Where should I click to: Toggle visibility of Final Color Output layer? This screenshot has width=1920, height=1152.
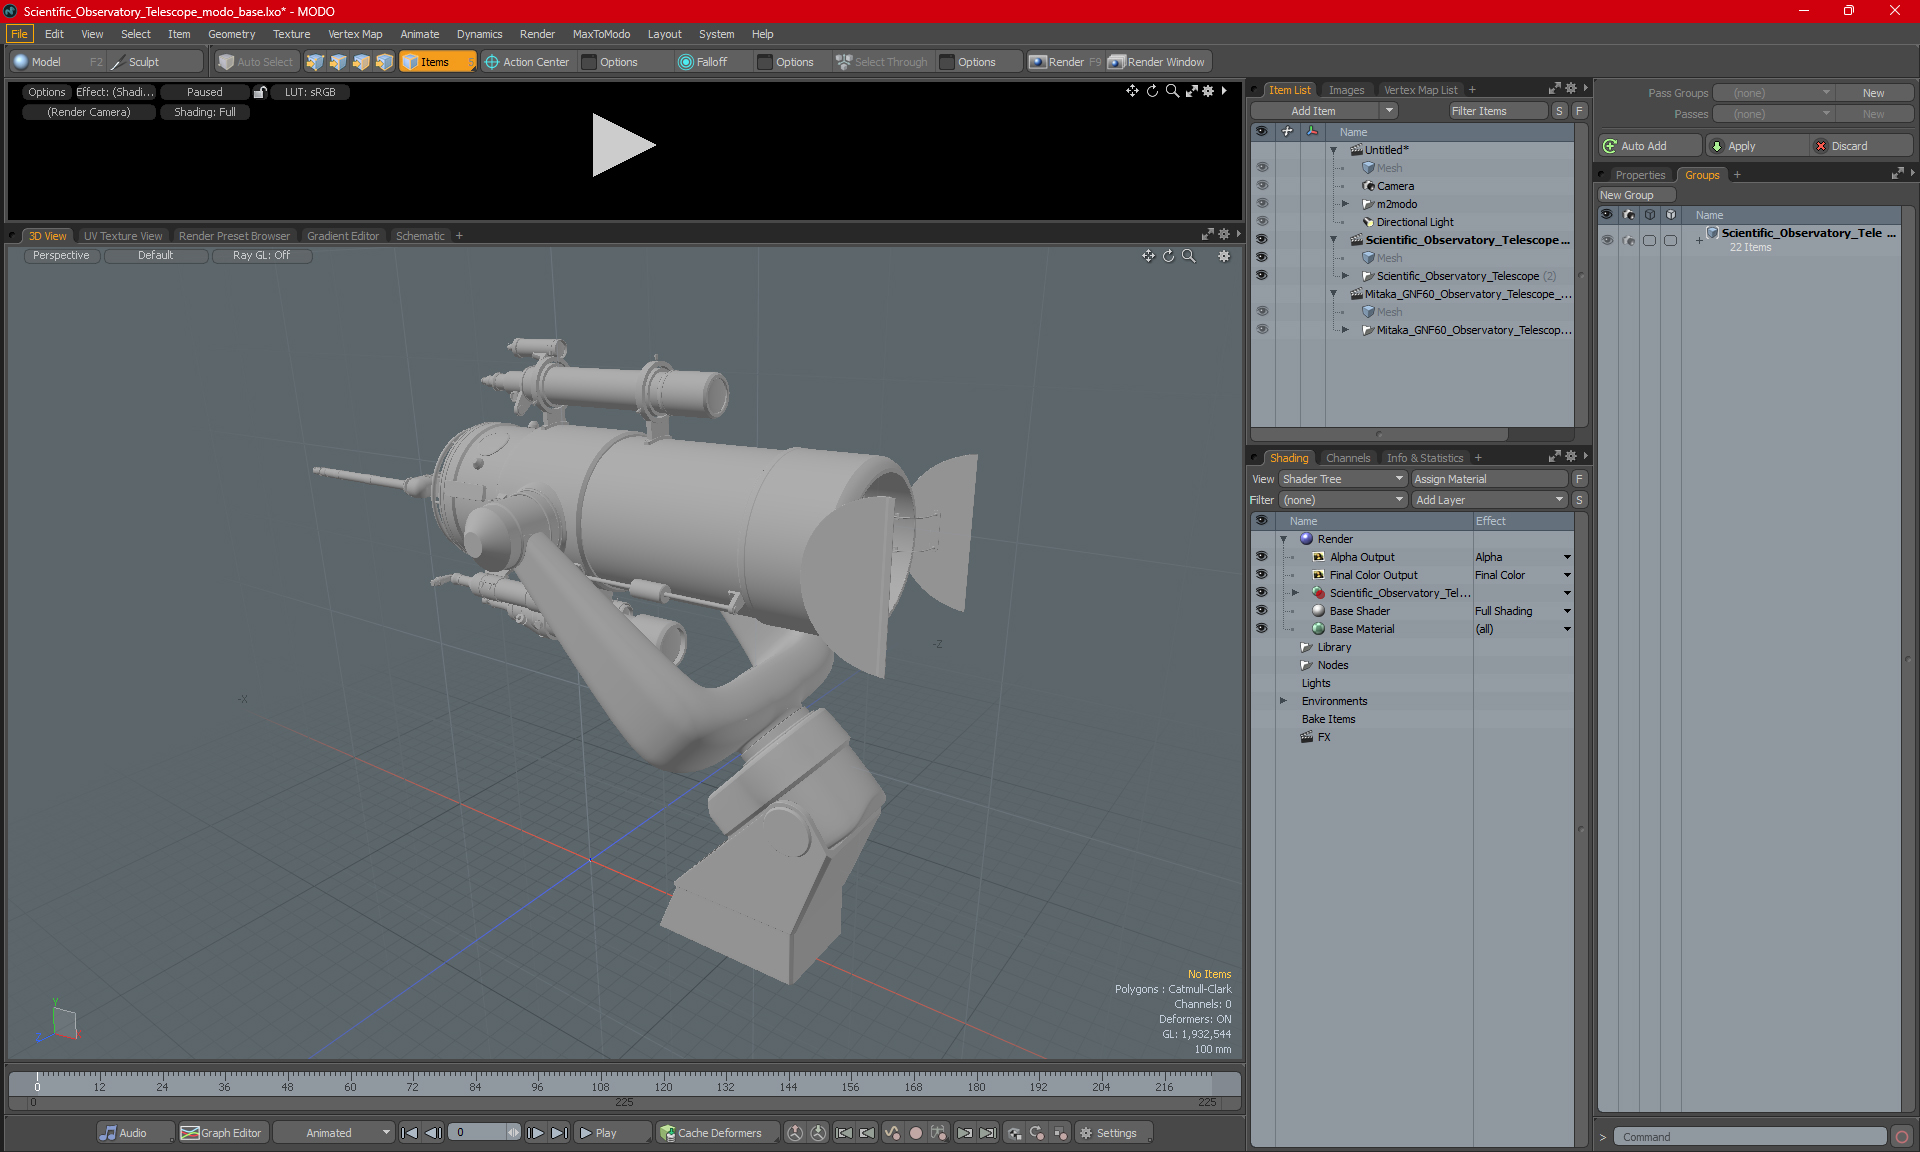(x=1262, y=575)
